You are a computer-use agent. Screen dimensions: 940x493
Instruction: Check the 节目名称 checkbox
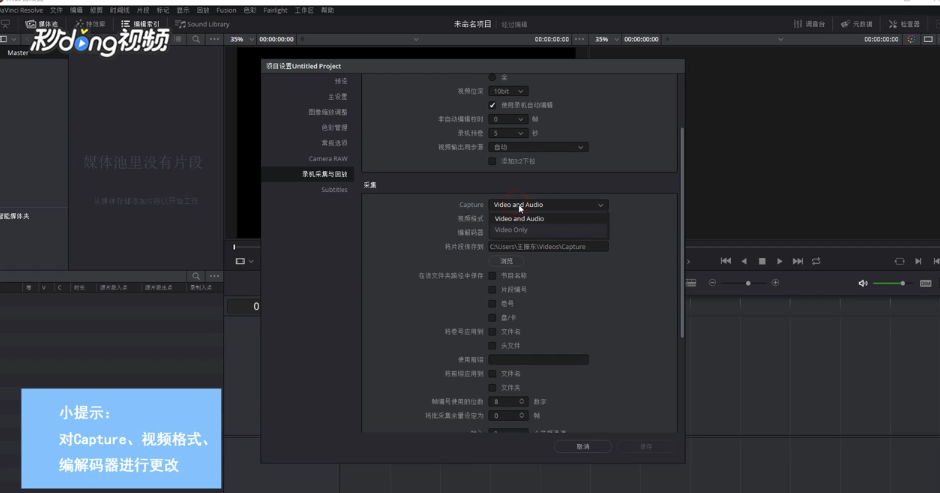pyautogui.click(x=492, y=276)
